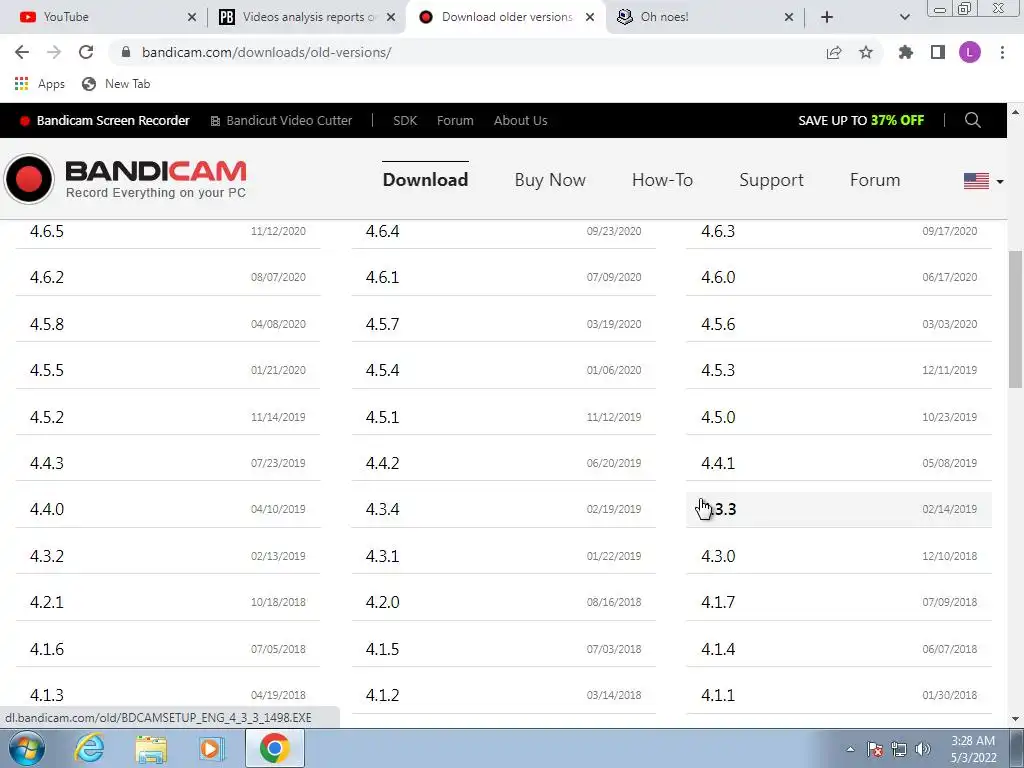Download Bandicam version 4.6.4
This screenshot has height=768, width=1024.
coord(504,231)
